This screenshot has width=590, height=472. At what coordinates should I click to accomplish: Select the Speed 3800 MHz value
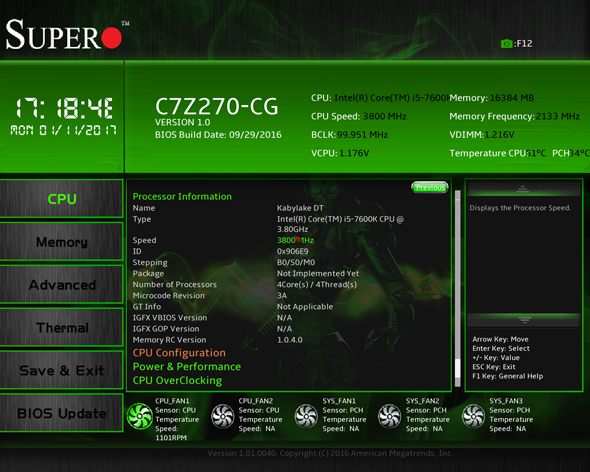click(x=295, y=240)
